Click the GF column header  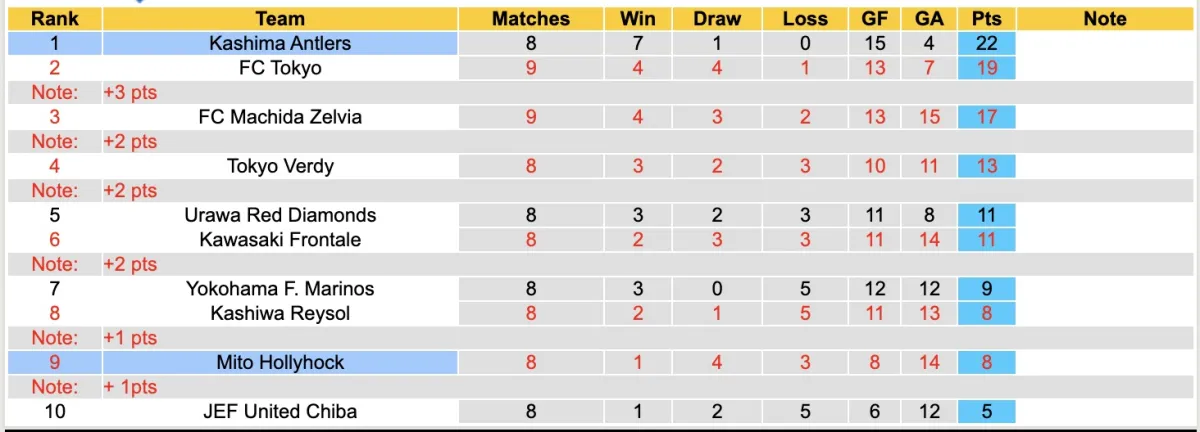(875, 19)
